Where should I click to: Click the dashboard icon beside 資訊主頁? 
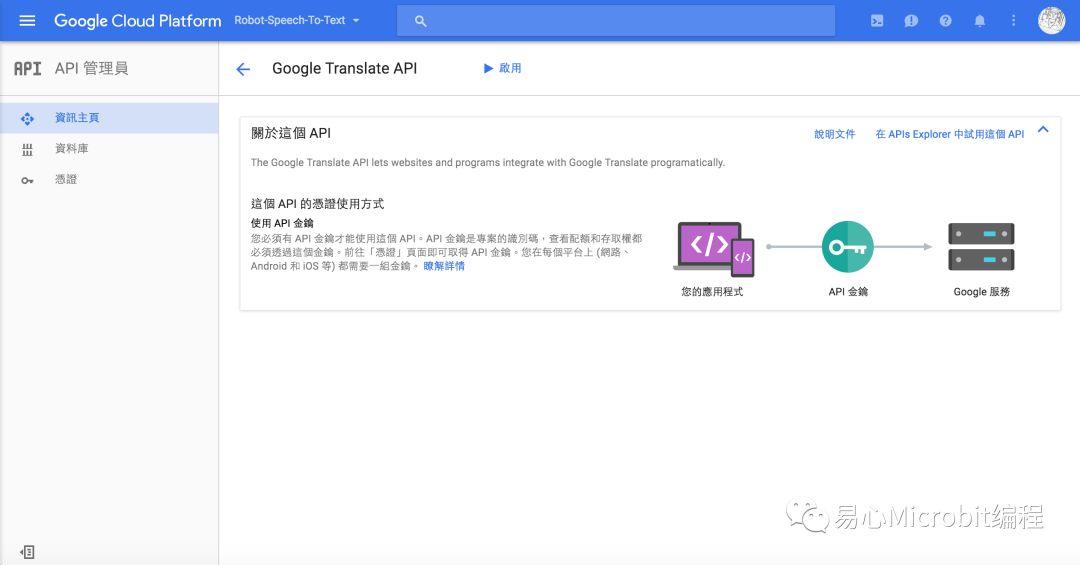click(x=28, y=119)
